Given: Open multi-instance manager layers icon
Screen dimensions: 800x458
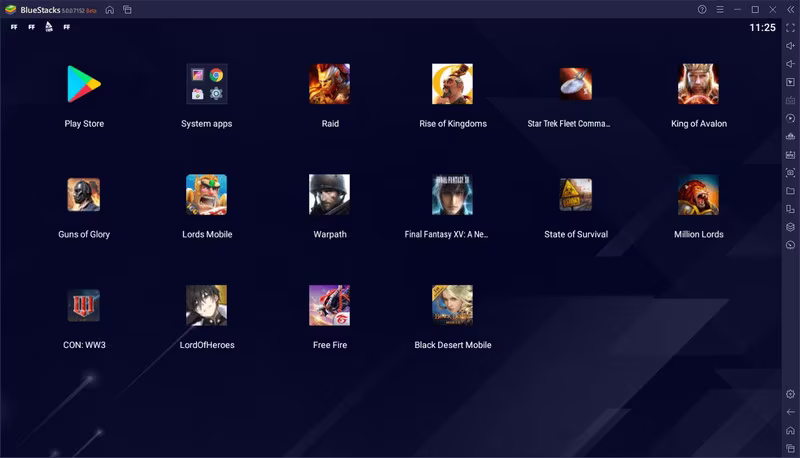Looking at the screenshot, I should coord(790,227).
